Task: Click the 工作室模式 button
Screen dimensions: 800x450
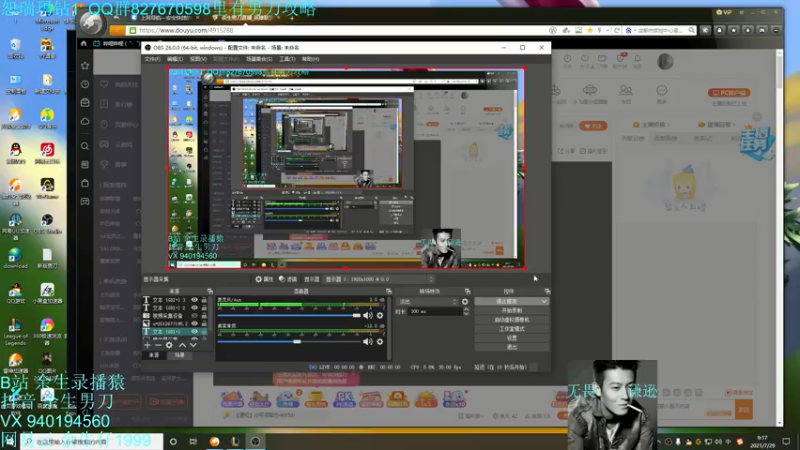Action: point(512,329)
